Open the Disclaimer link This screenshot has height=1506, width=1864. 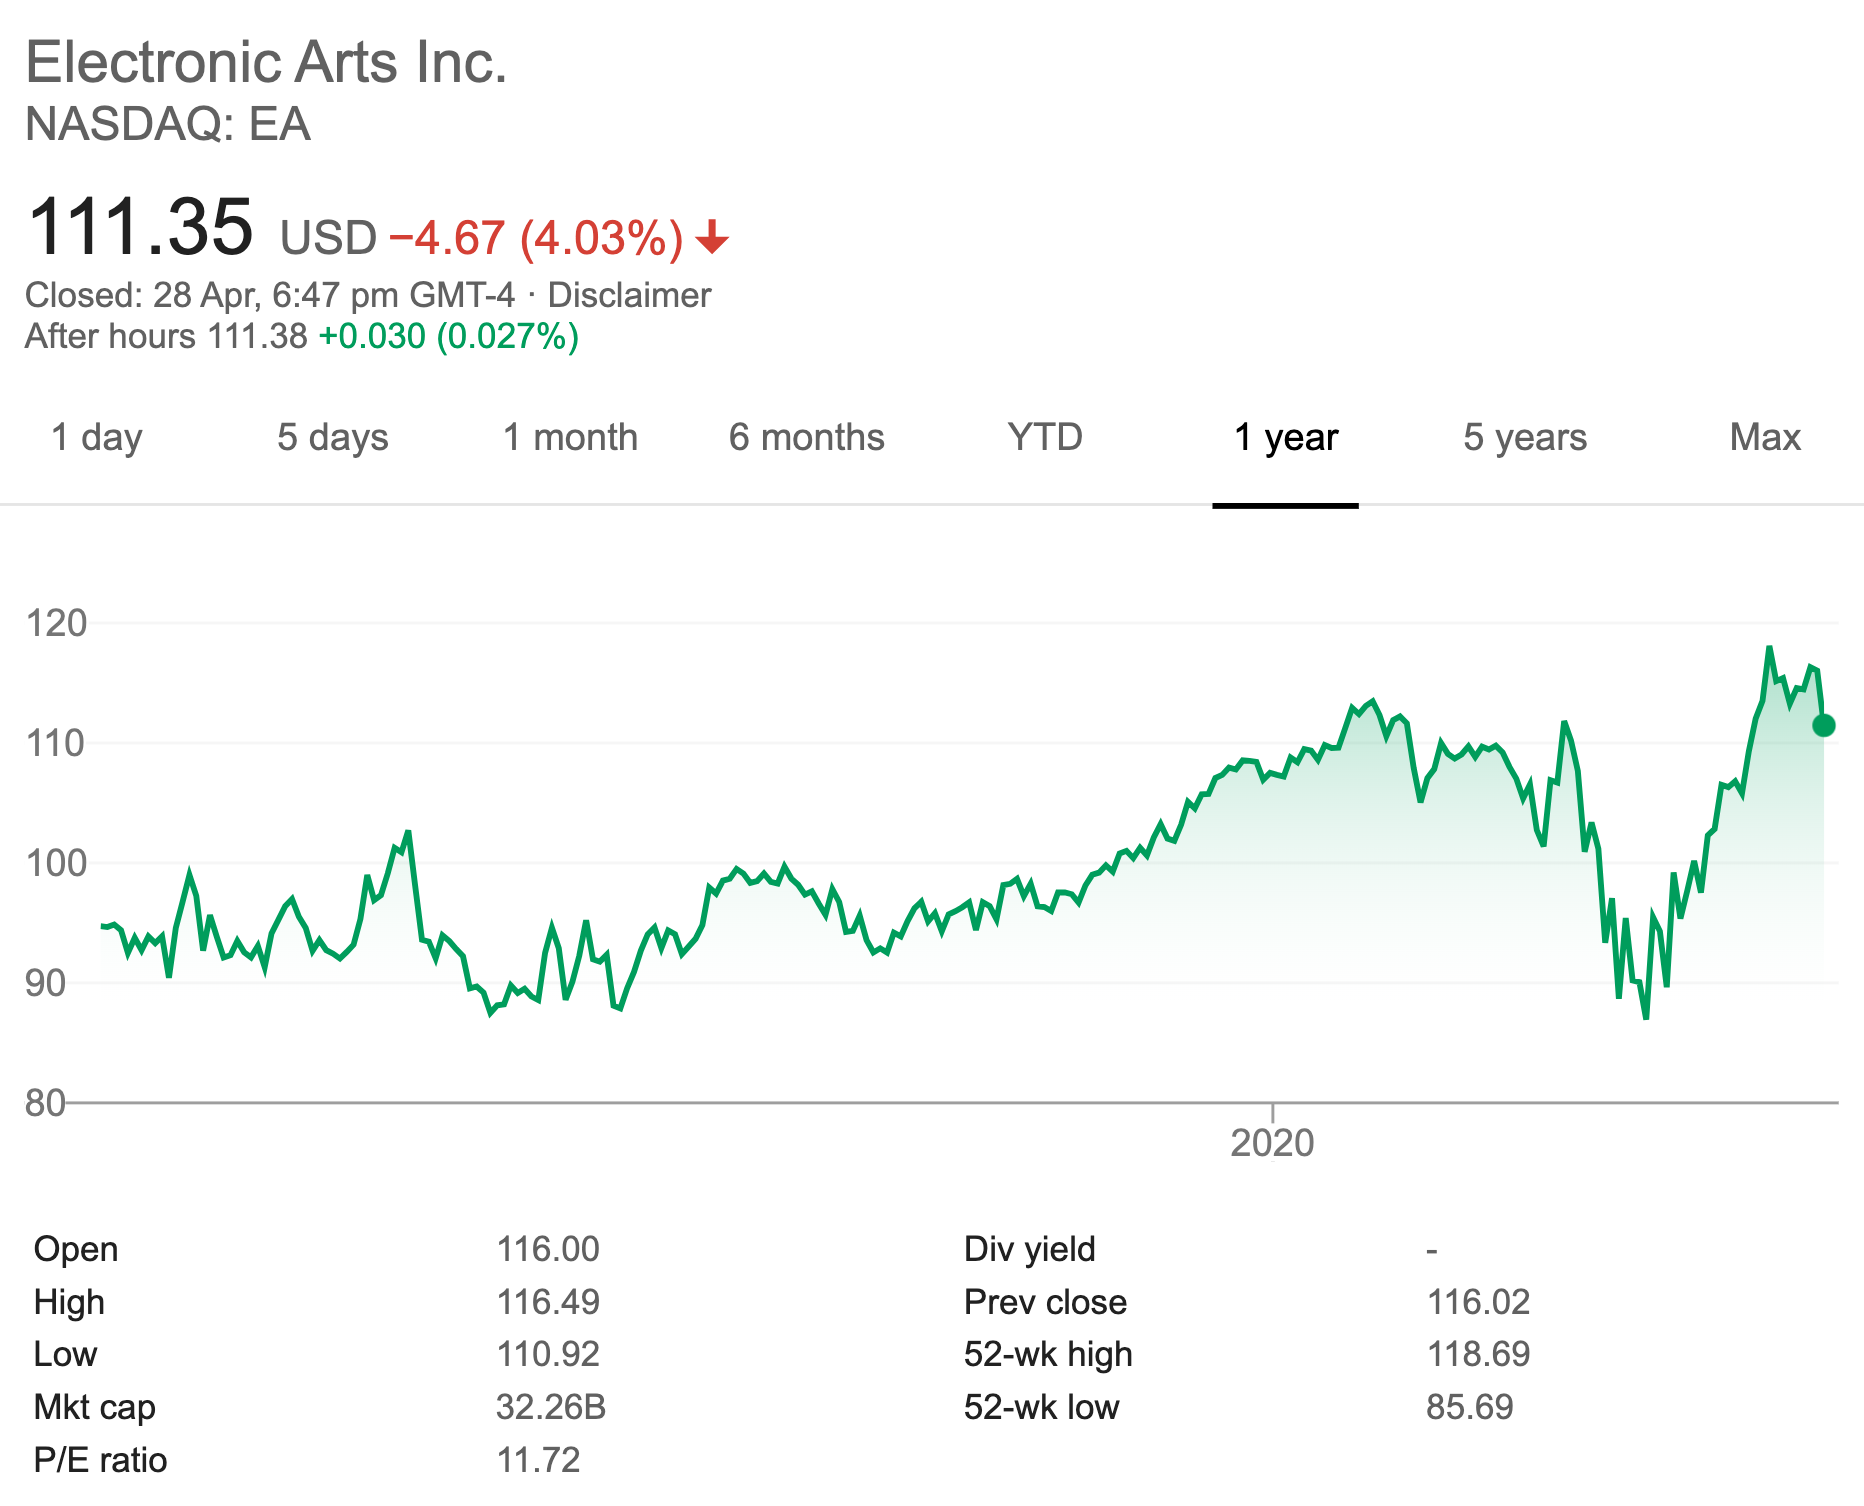pyautogui.click(x=629, y=296)
